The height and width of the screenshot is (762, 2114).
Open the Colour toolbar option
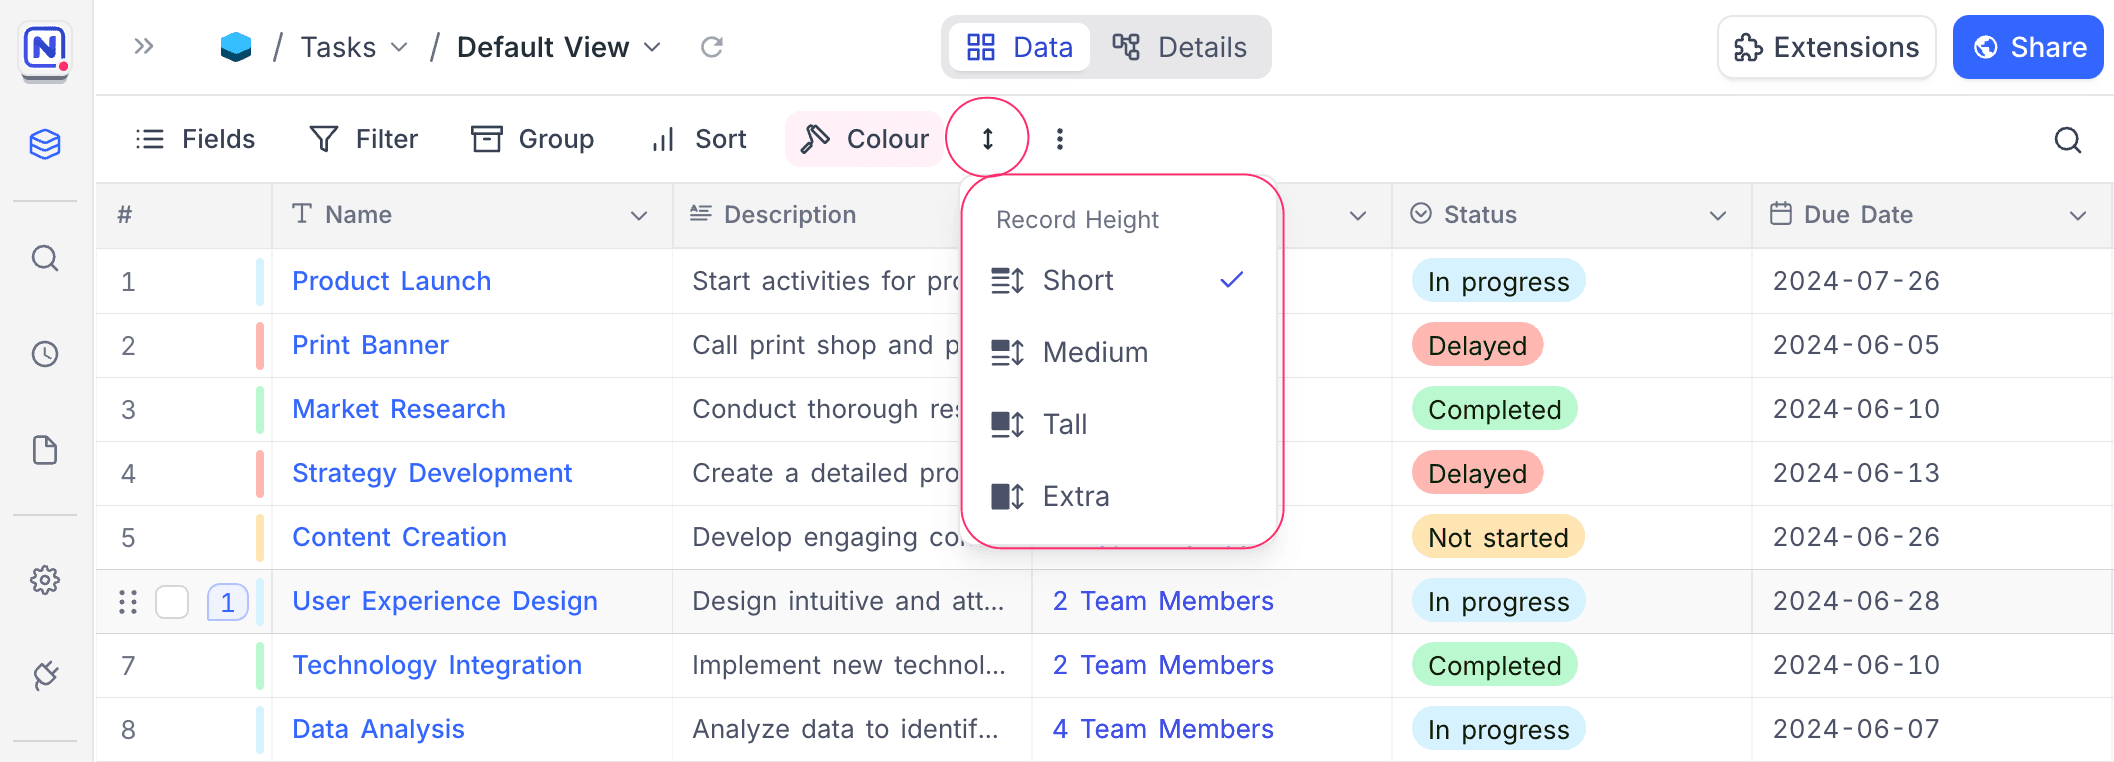click(865, 139)
